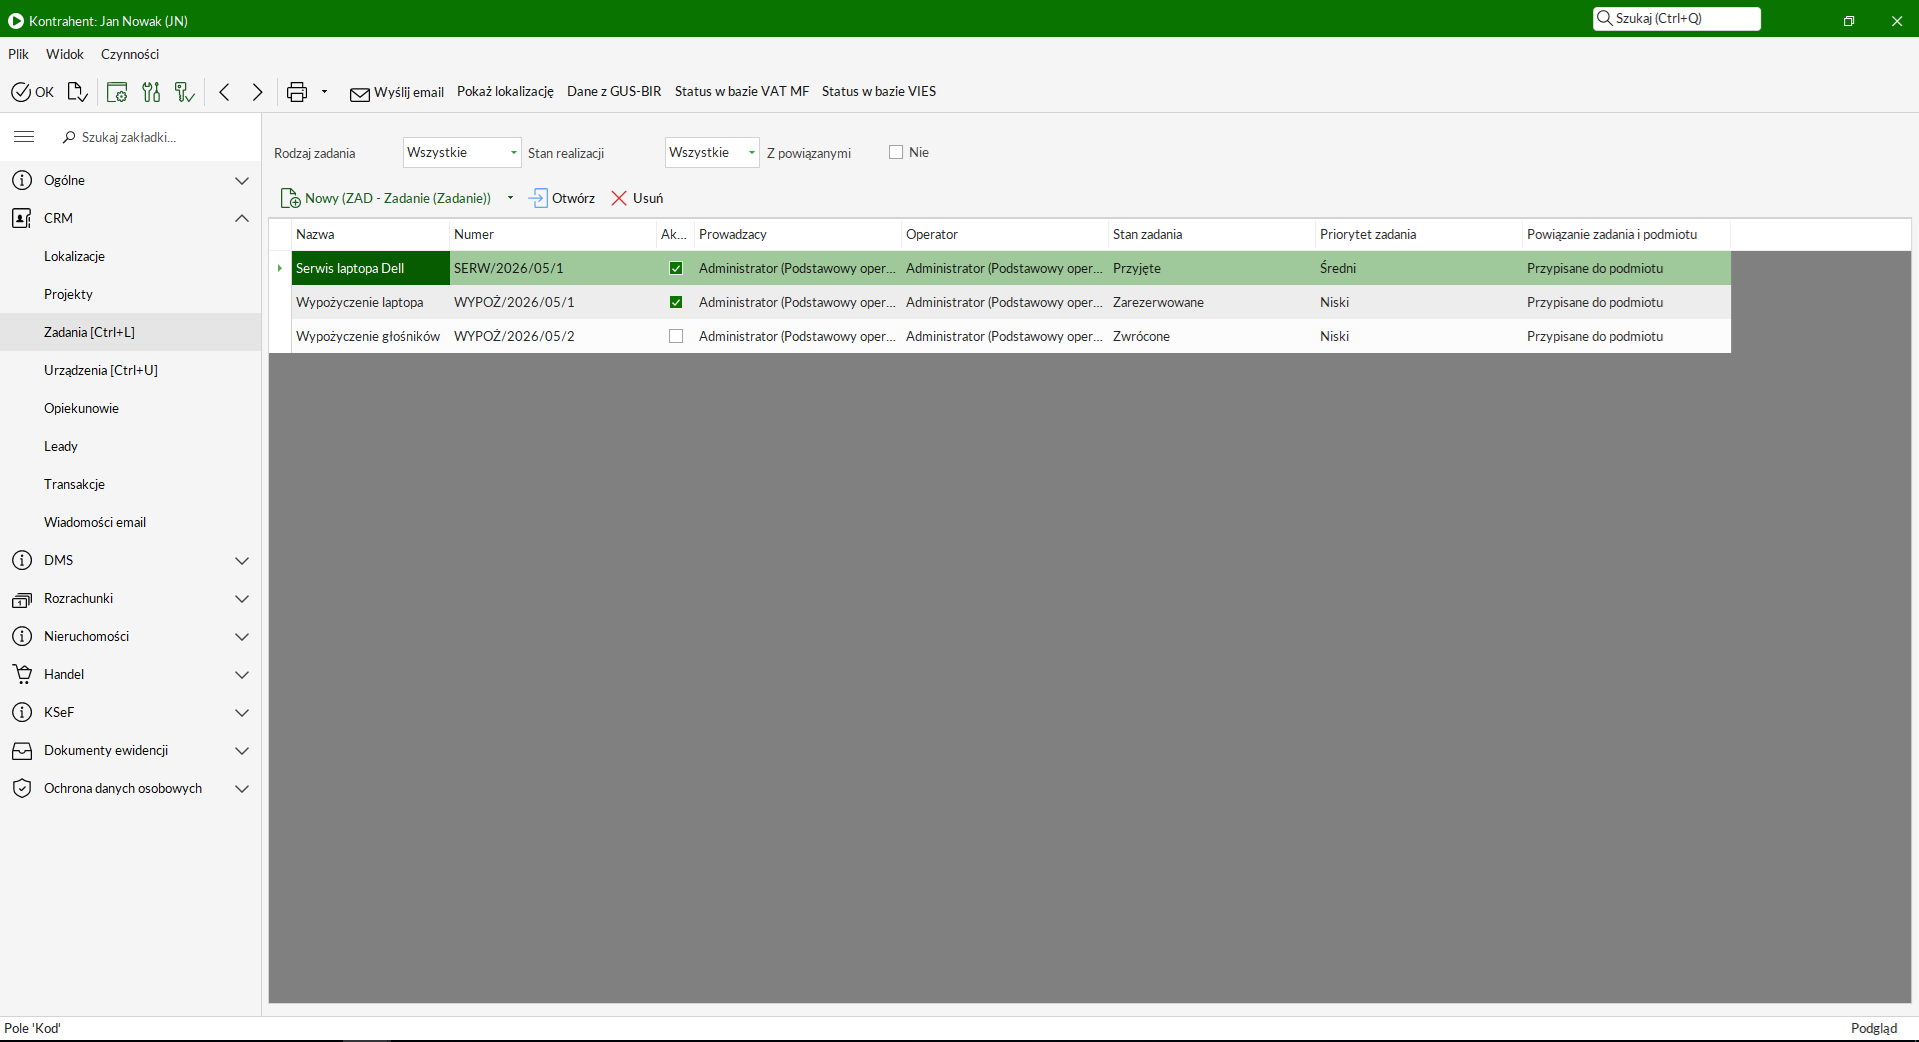Go to next record arrow
The height and width of the screenshot is (1042, 1919).
tap(258, 92)
